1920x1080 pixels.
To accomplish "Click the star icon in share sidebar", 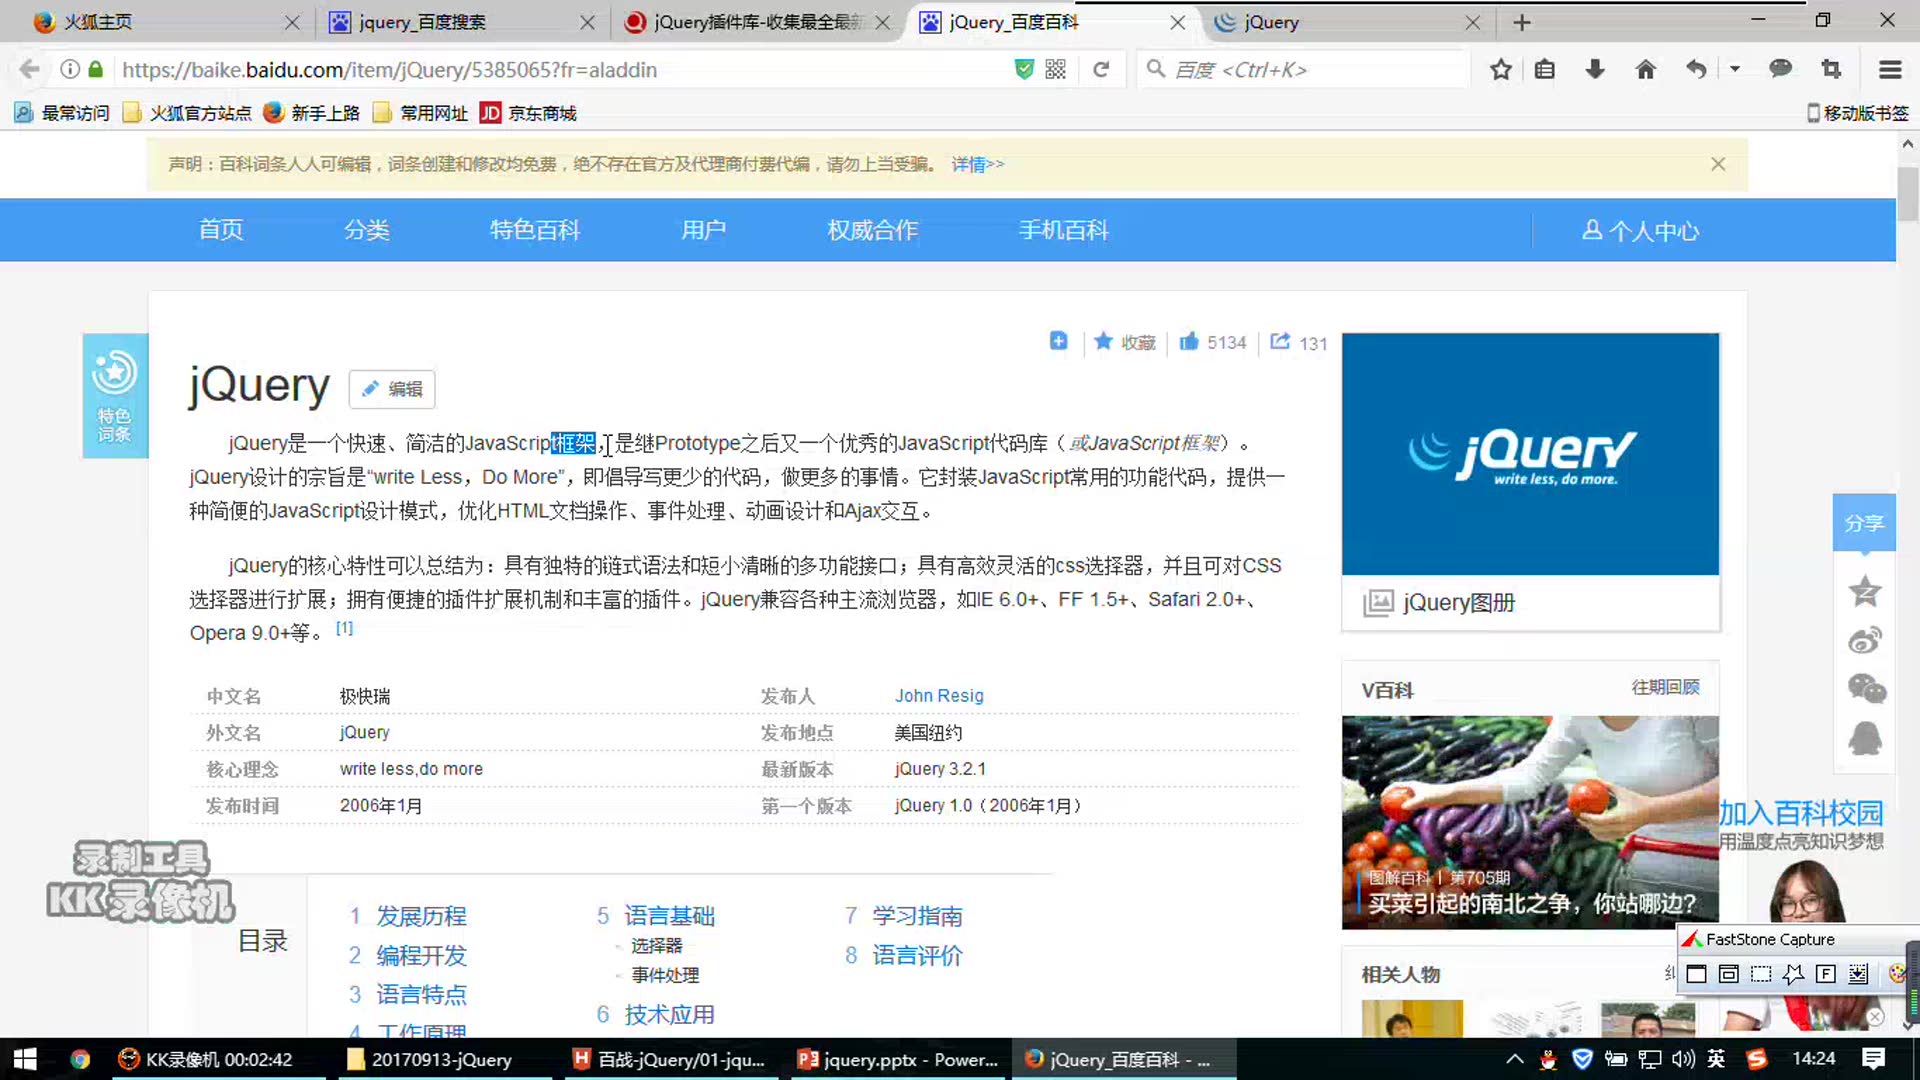I will pos(1864,591).
